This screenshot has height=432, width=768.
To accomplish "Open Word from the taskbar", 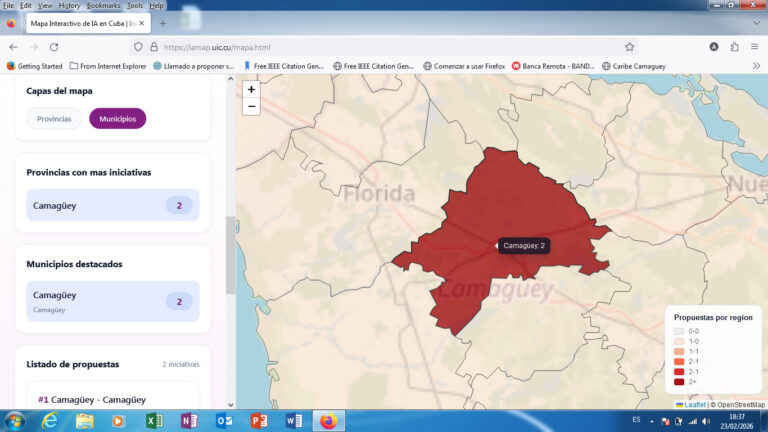I will click(294, 420).
